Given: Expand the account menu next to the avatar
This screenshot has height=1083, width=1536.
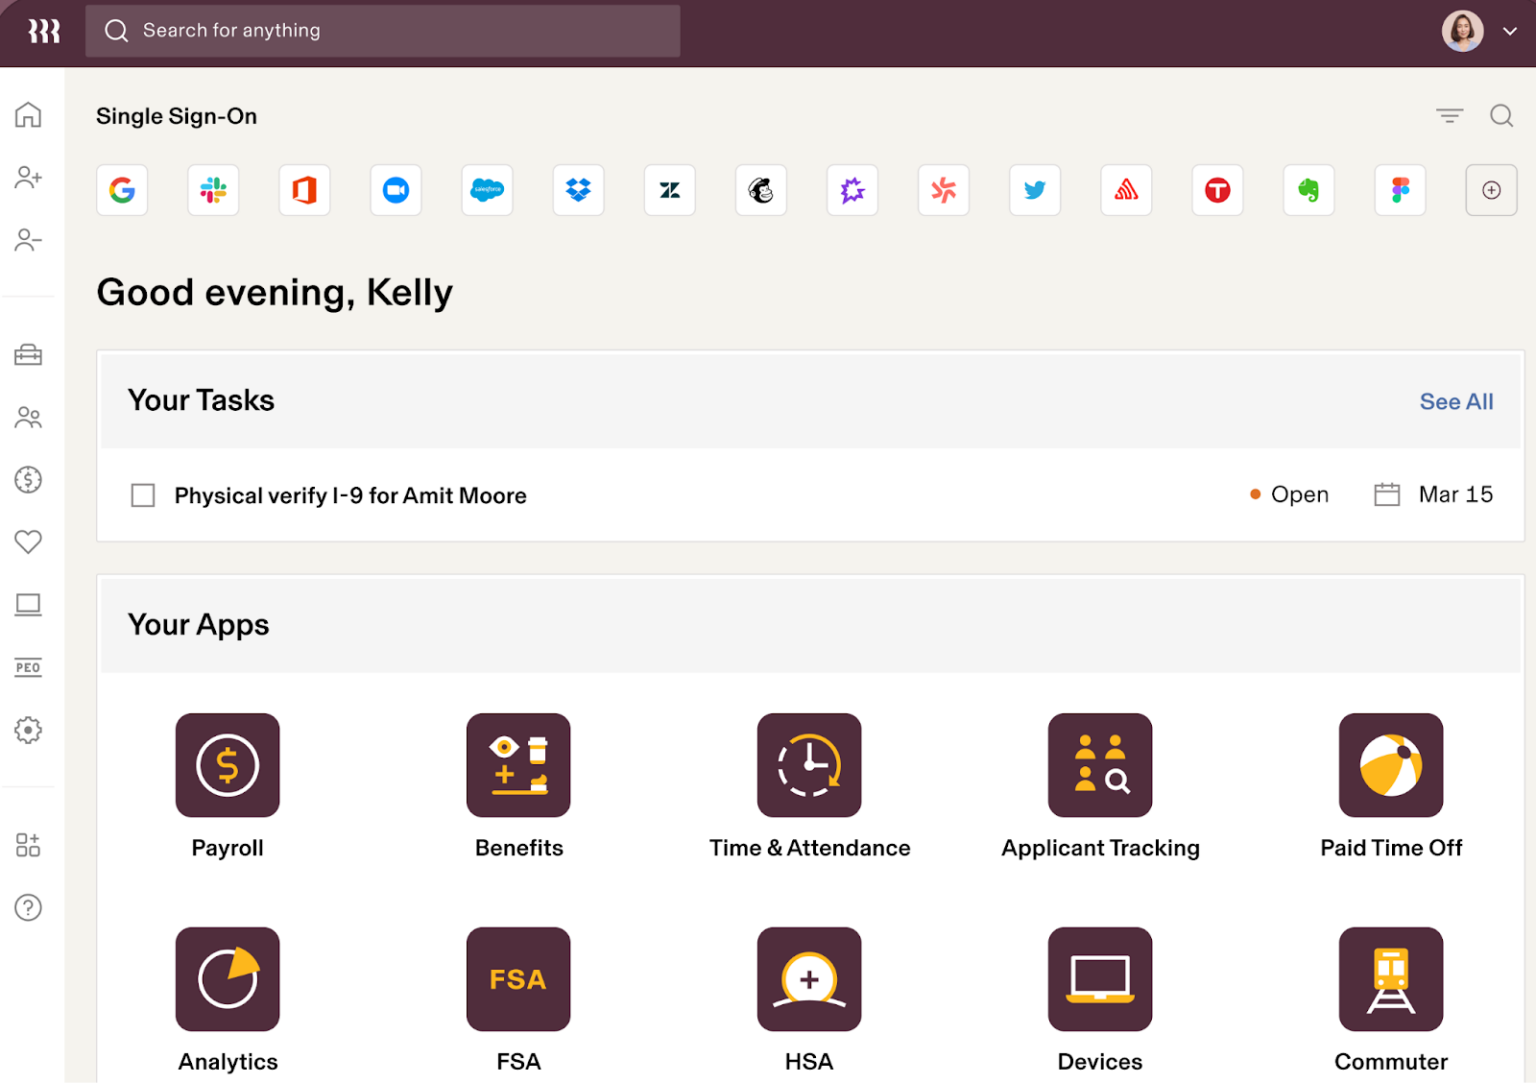Looking at the screenshot, I should tap(1510, 31).
